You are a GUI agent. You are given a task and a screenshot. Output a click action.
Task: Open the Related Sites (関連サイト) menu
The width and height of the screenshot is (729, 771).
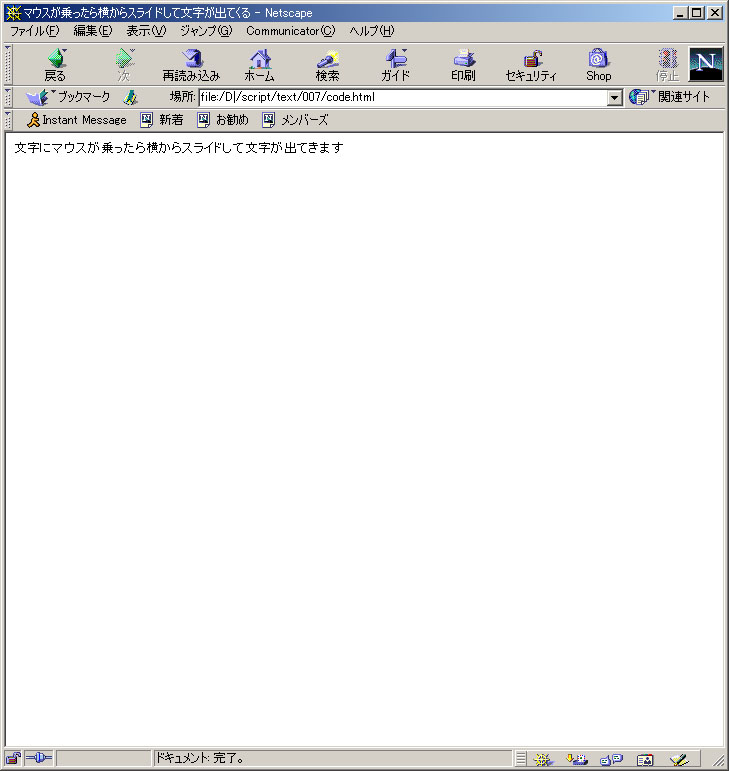tap(670, 97)
